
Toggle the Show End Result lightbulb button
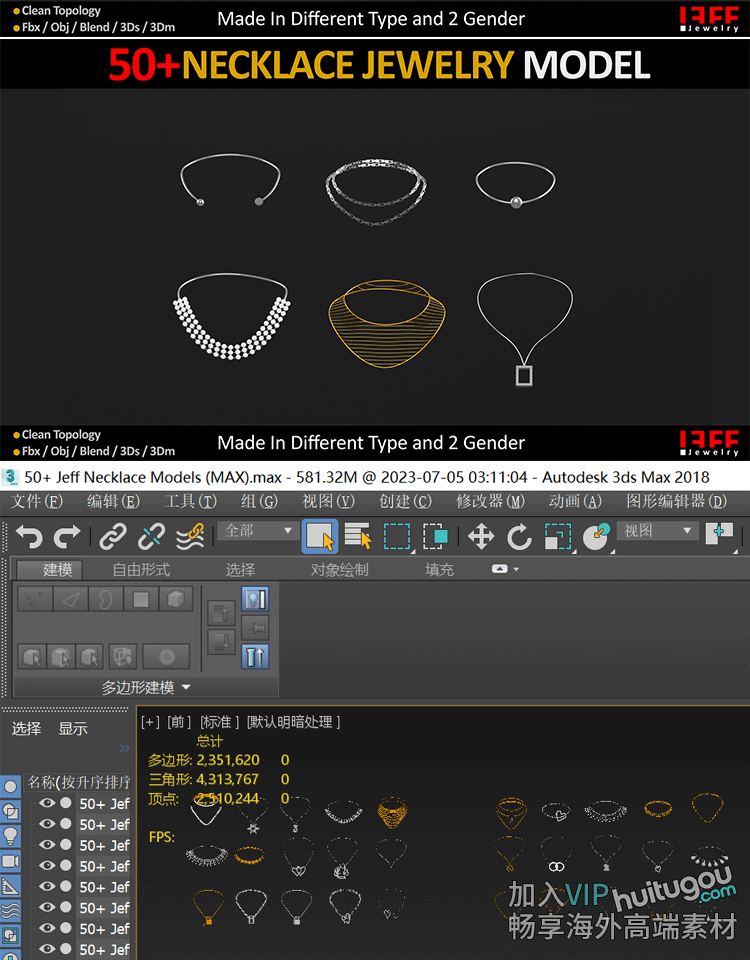[x=255, y=598]
